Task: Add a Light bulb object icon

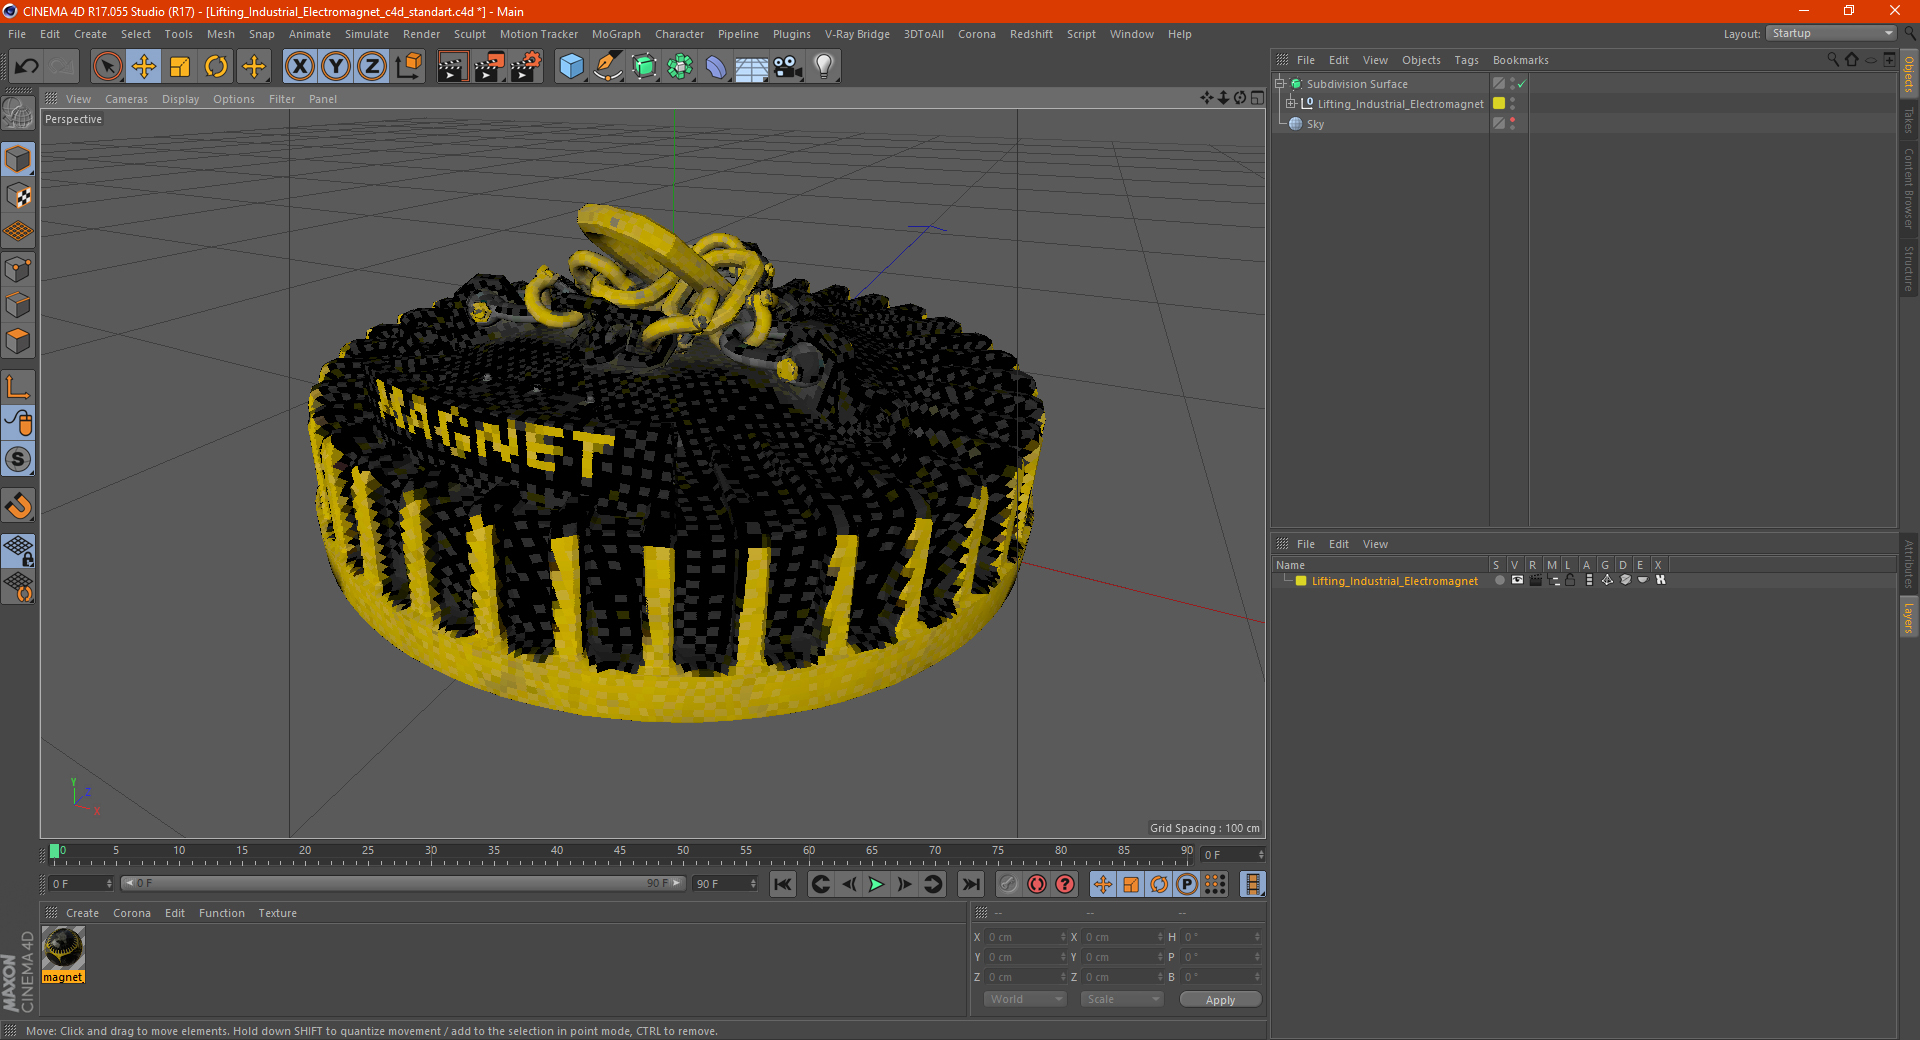Action: click(824, 67)
